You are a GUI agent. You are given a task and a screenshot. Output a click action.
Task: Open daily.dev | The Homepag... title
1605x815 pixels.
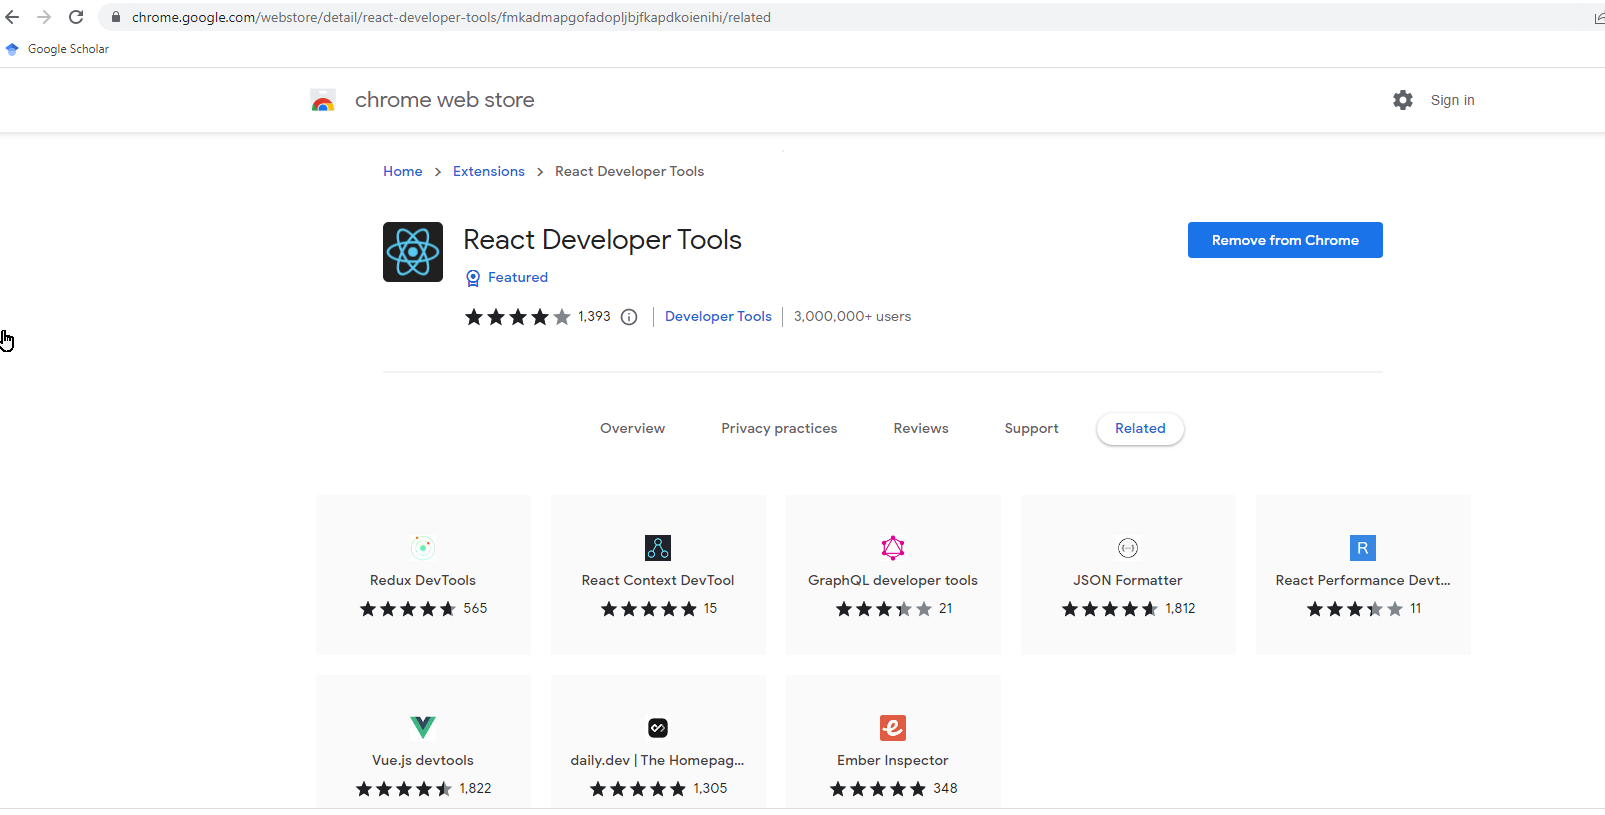pos(658,760)
